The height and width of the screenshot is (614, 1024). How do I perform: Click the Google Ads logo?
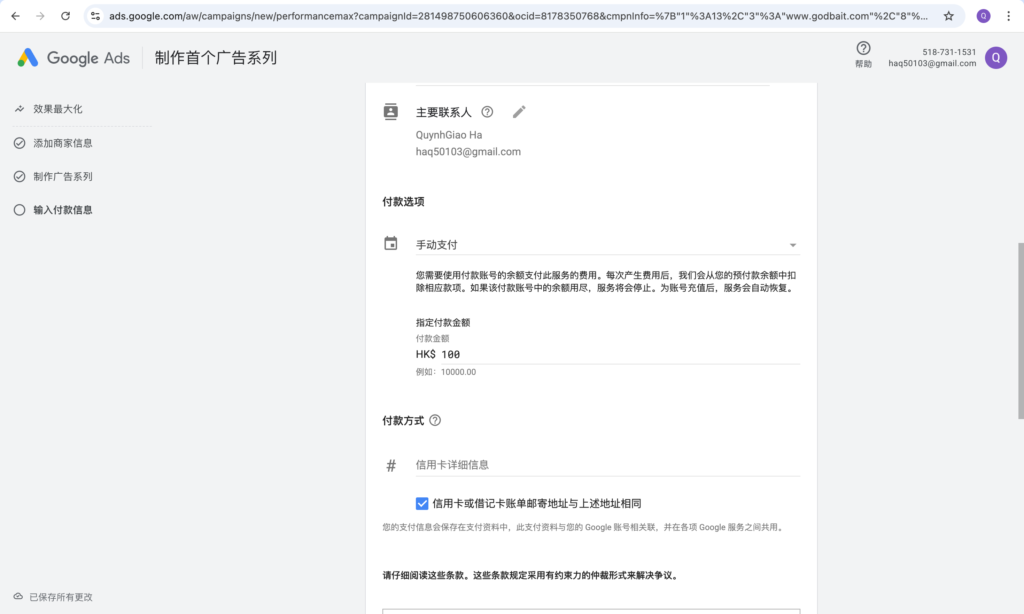point(73,58)
